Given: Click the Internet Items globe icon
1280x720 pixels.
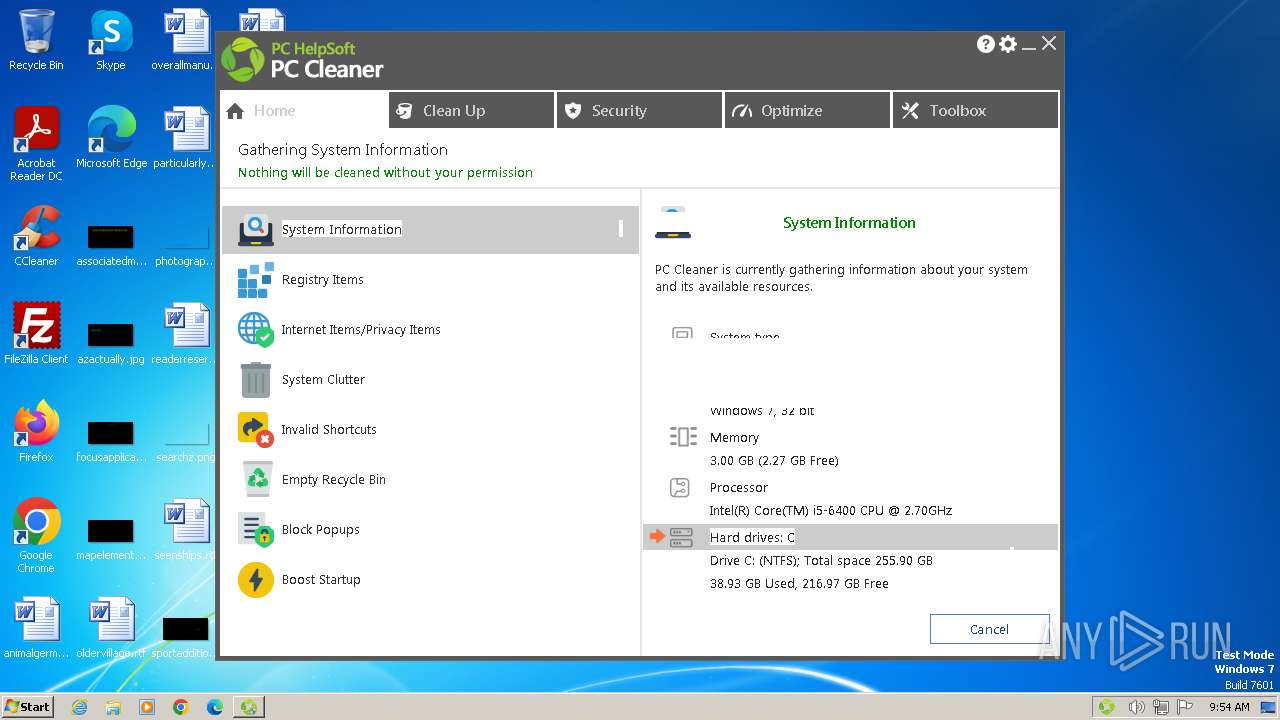Looking at the screenshot, I should click(x=256, y=330).
